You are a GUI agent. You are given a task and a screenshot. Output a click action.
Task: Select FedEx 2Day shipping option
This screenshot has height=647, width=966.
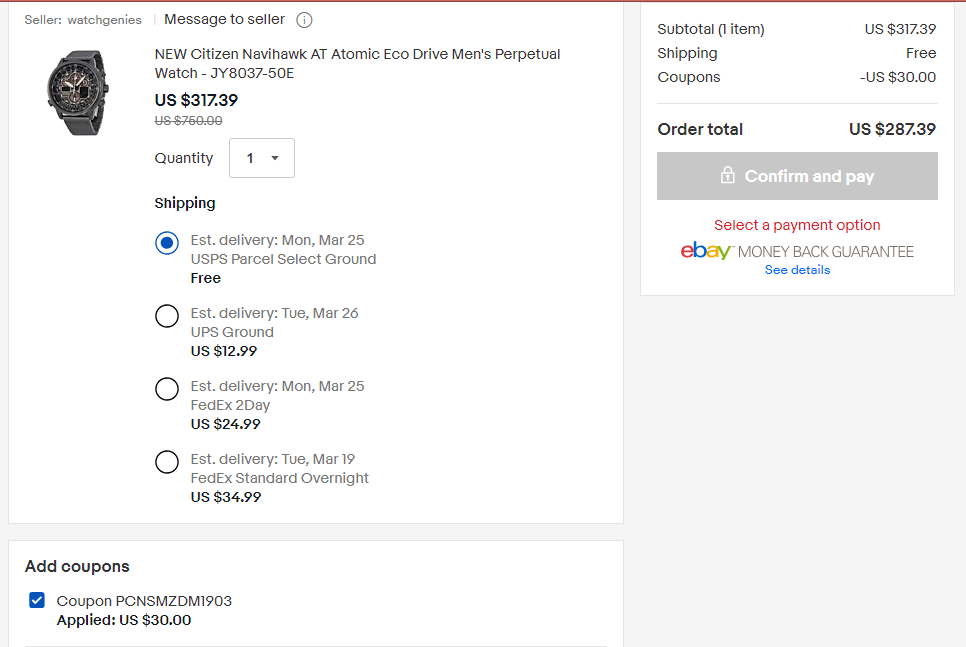(x=167, y=389)
